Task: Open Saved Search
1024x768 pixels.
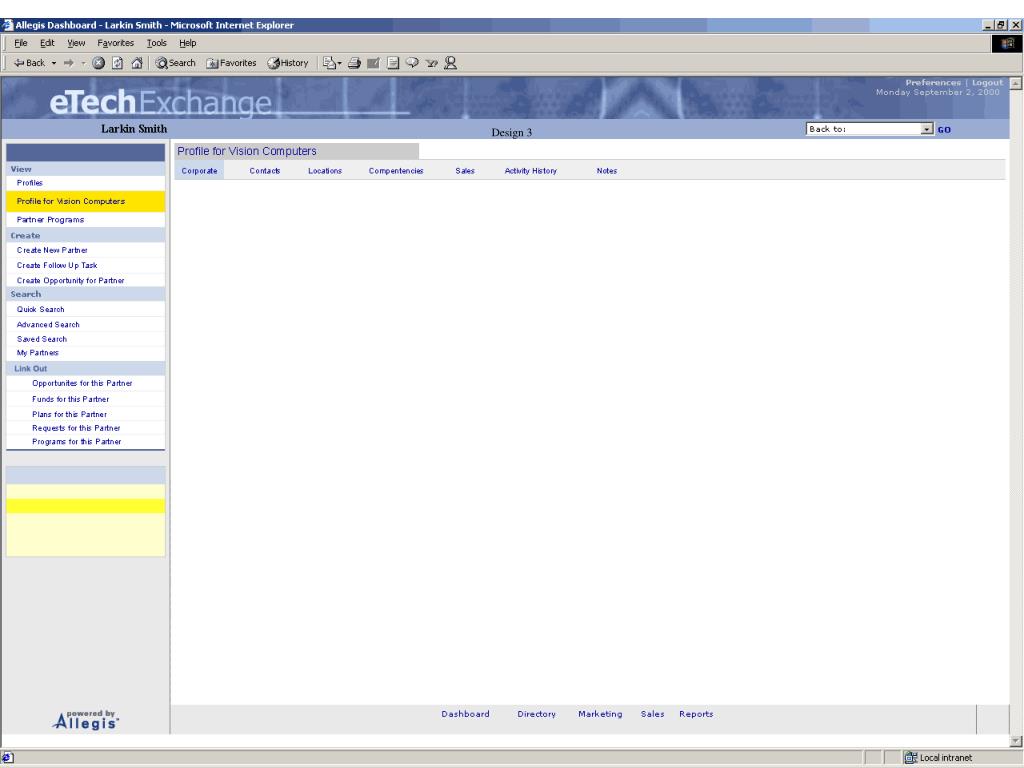Action: click(x=42, y=339)
